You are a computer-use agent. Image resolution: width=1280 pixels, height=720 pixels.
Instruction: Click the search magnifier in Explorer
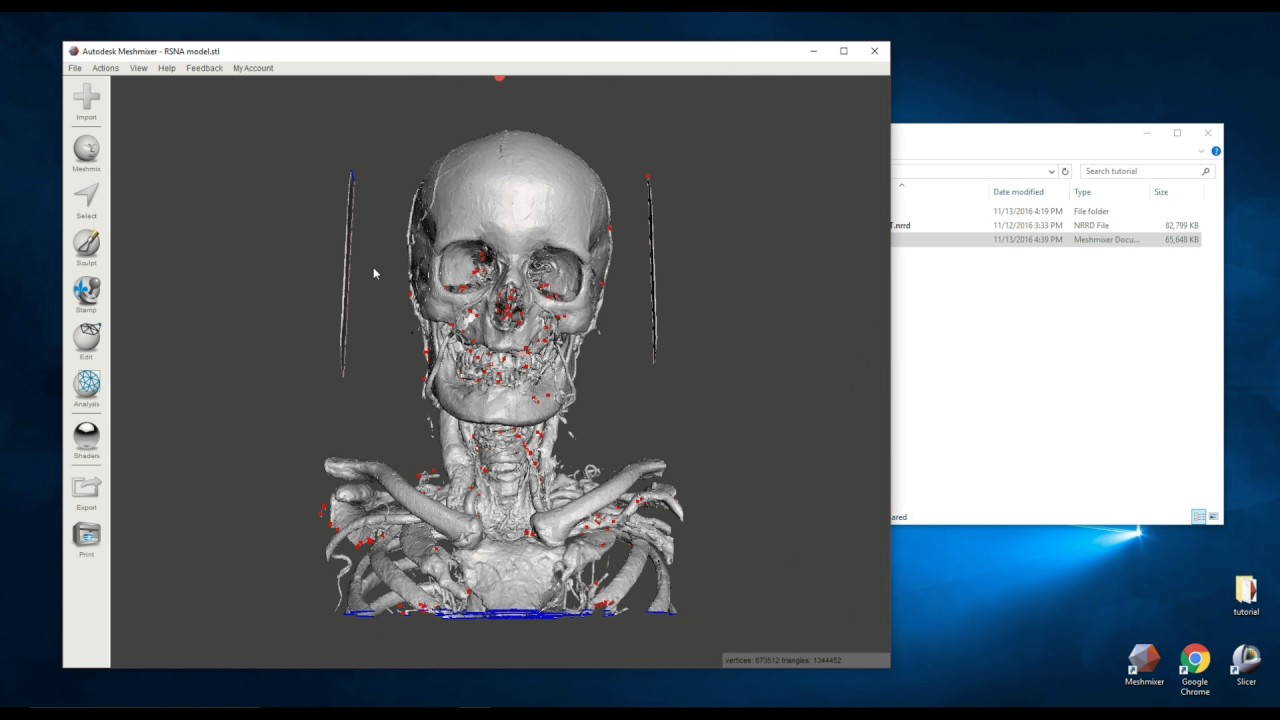pyautogui.click(x=1206, y=171)
